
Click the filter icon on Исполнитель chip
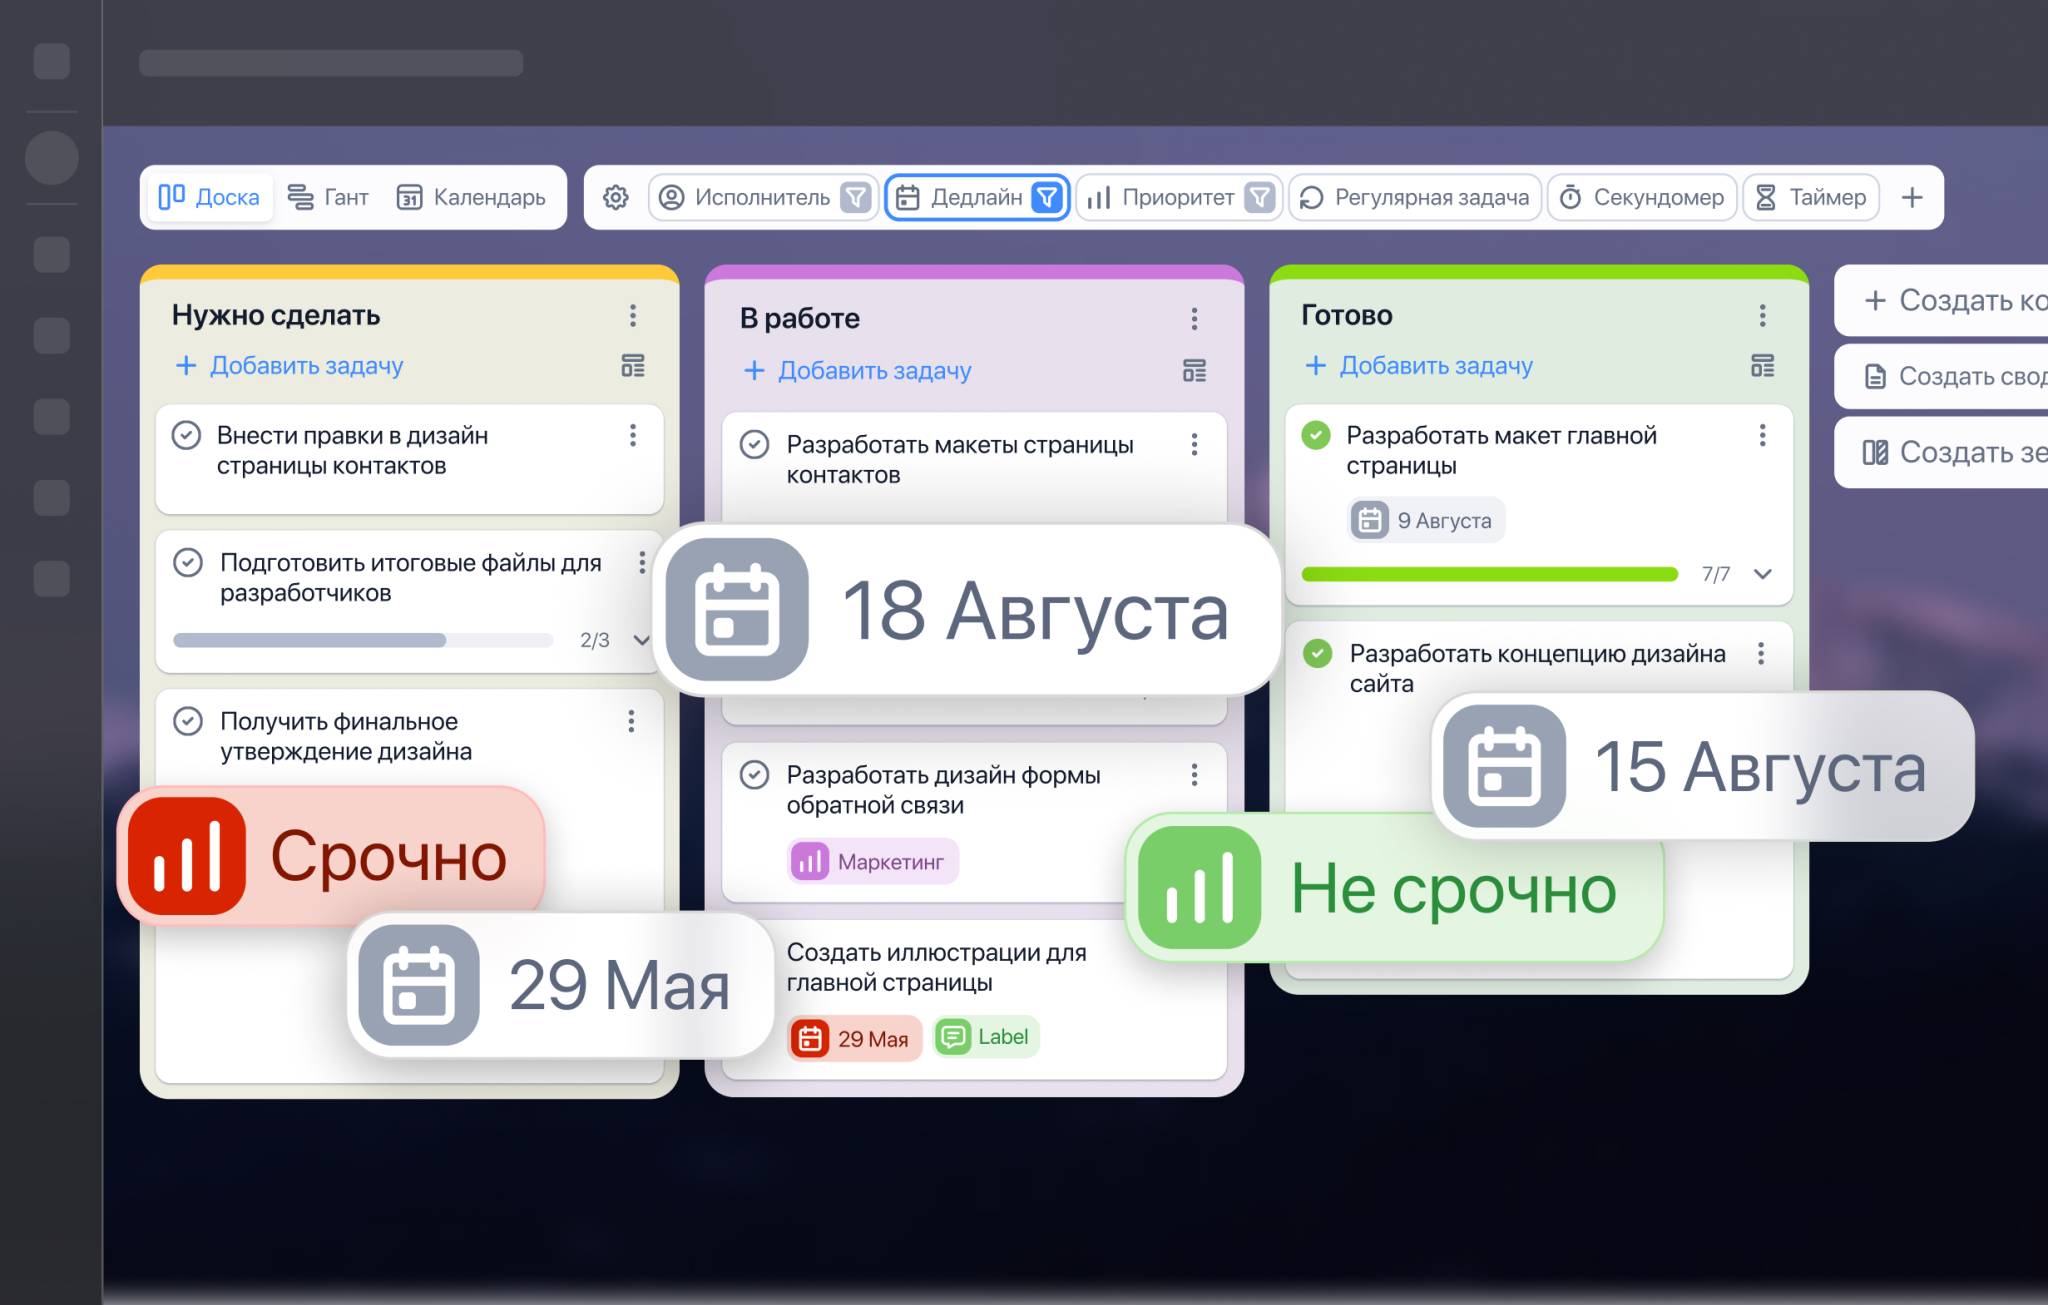pos(855,198)
